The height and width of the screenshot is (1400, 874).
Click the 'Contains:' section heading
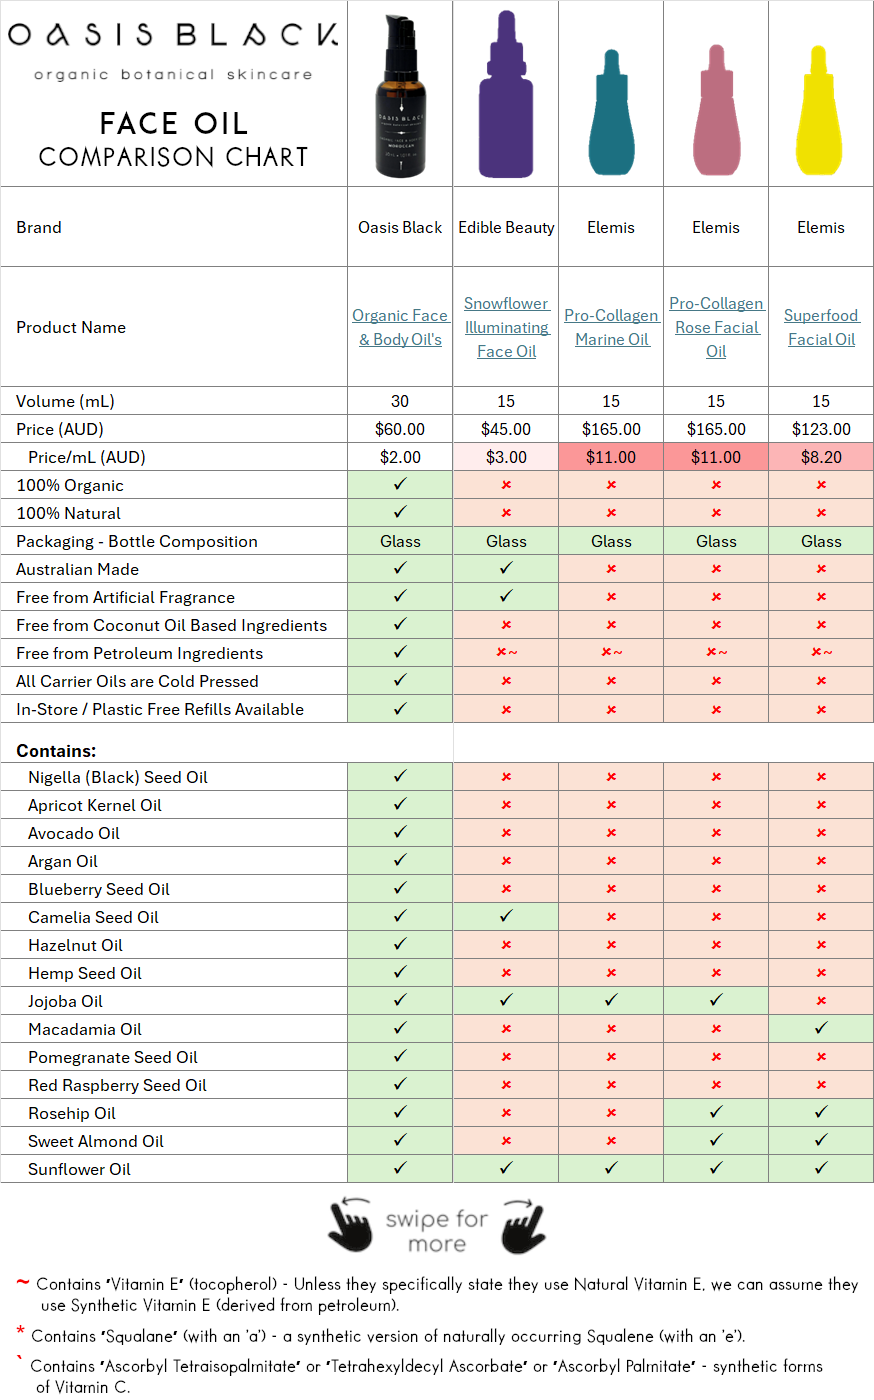click(x=56, y=750)
